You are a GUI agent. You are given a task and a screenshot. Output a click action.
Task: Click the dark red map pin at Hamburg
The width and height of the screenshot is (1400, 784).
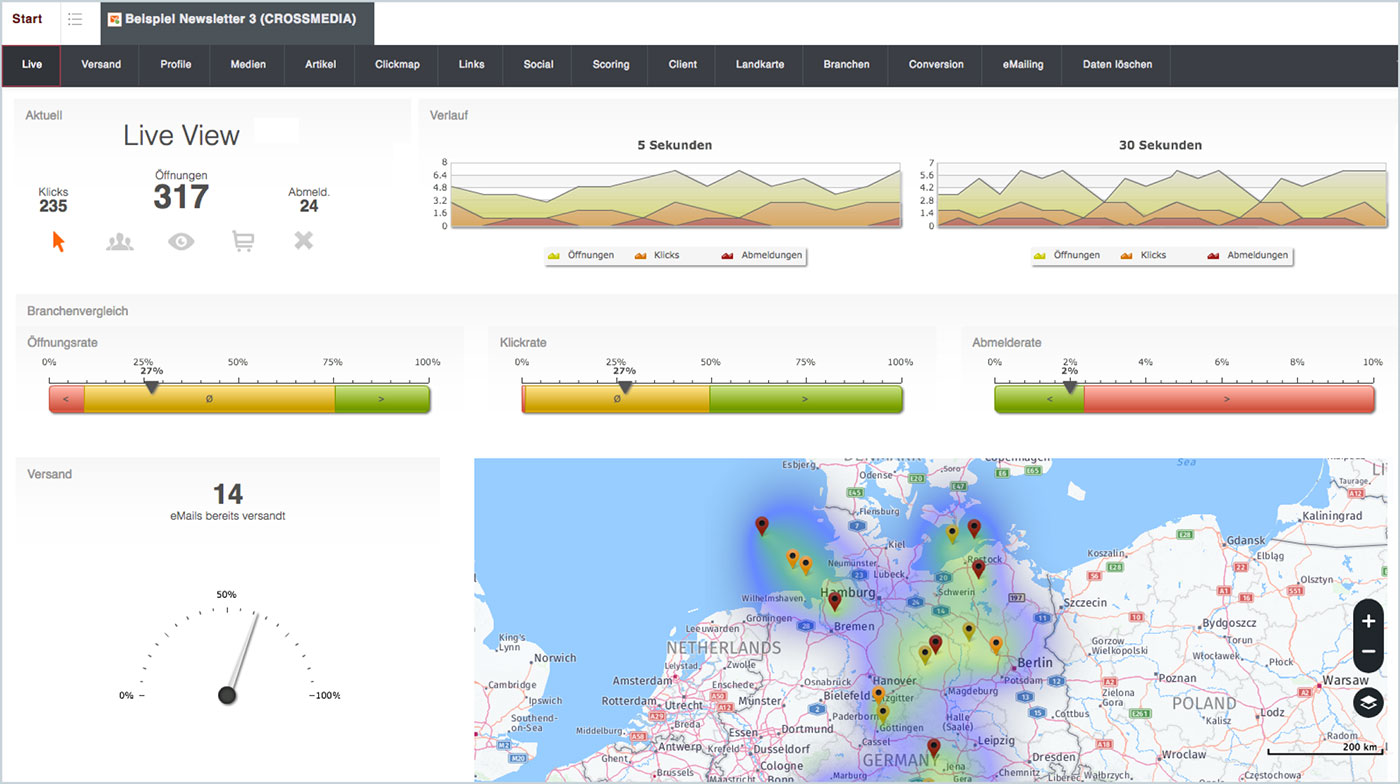[834, 602]
